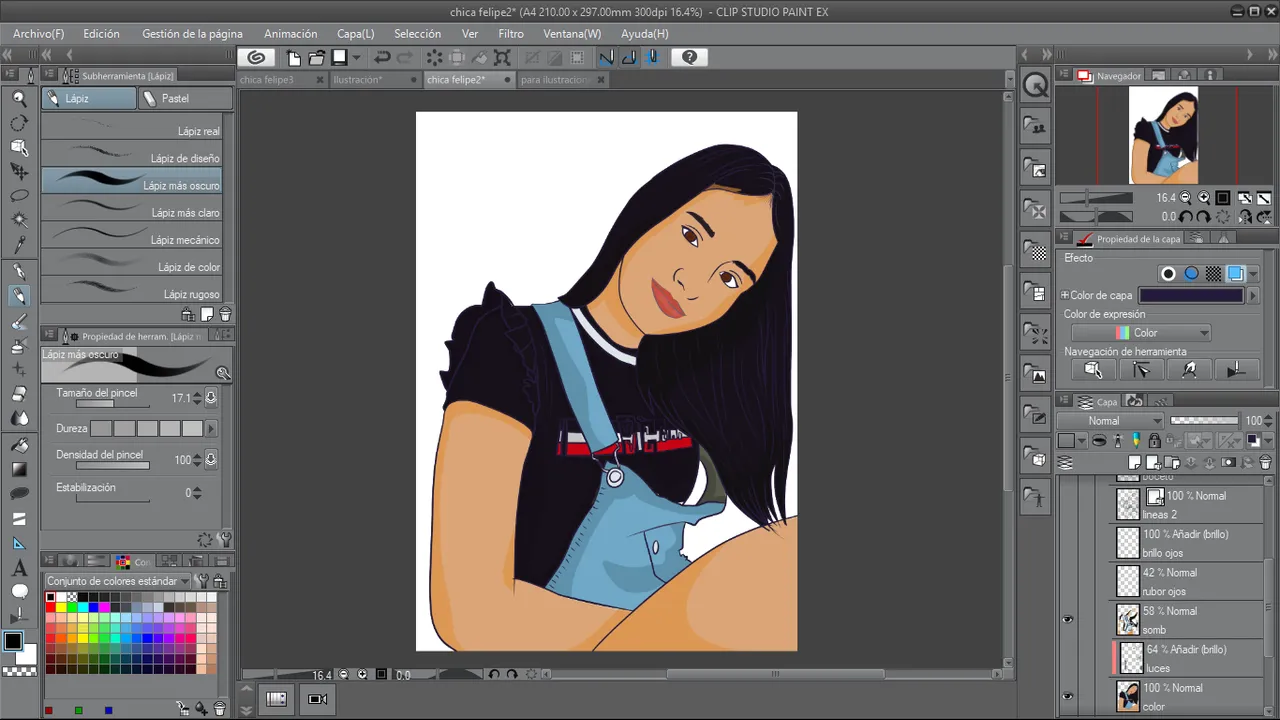Toggle snap to ruler in toolbar

606,57
